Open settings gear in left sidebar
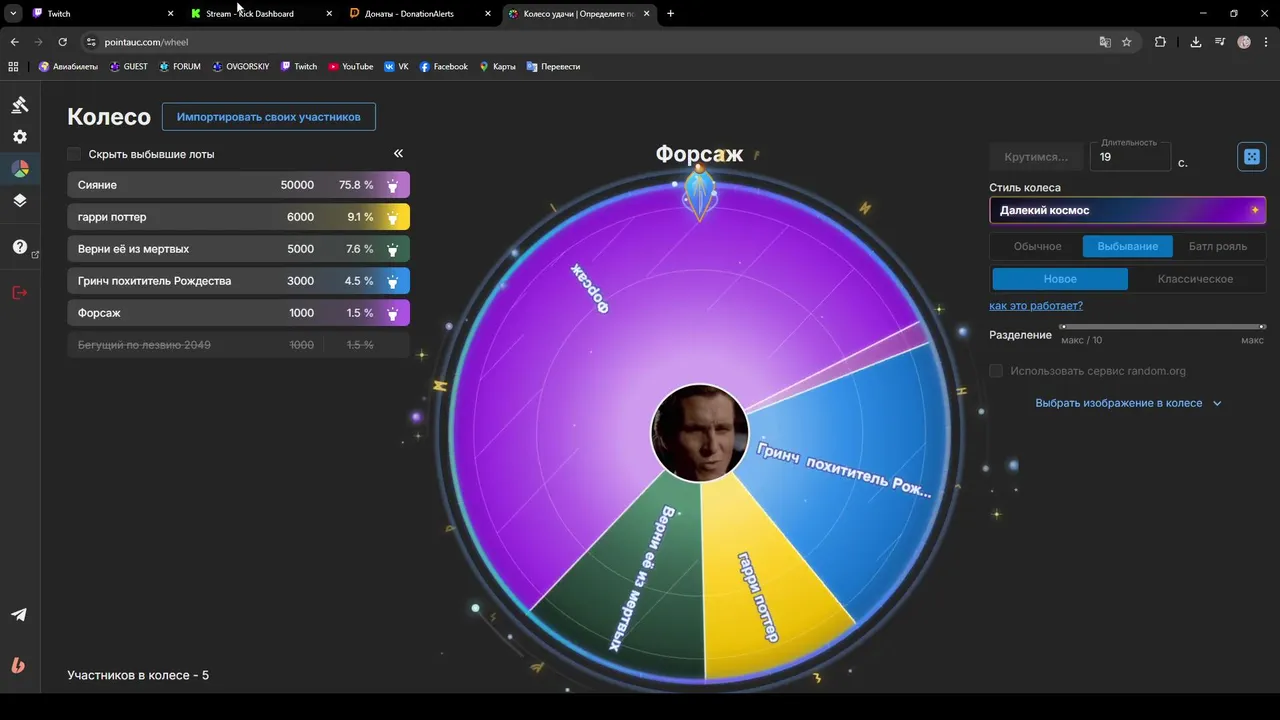The width and height of the screenshot is (1280, 720). point(20,137)
